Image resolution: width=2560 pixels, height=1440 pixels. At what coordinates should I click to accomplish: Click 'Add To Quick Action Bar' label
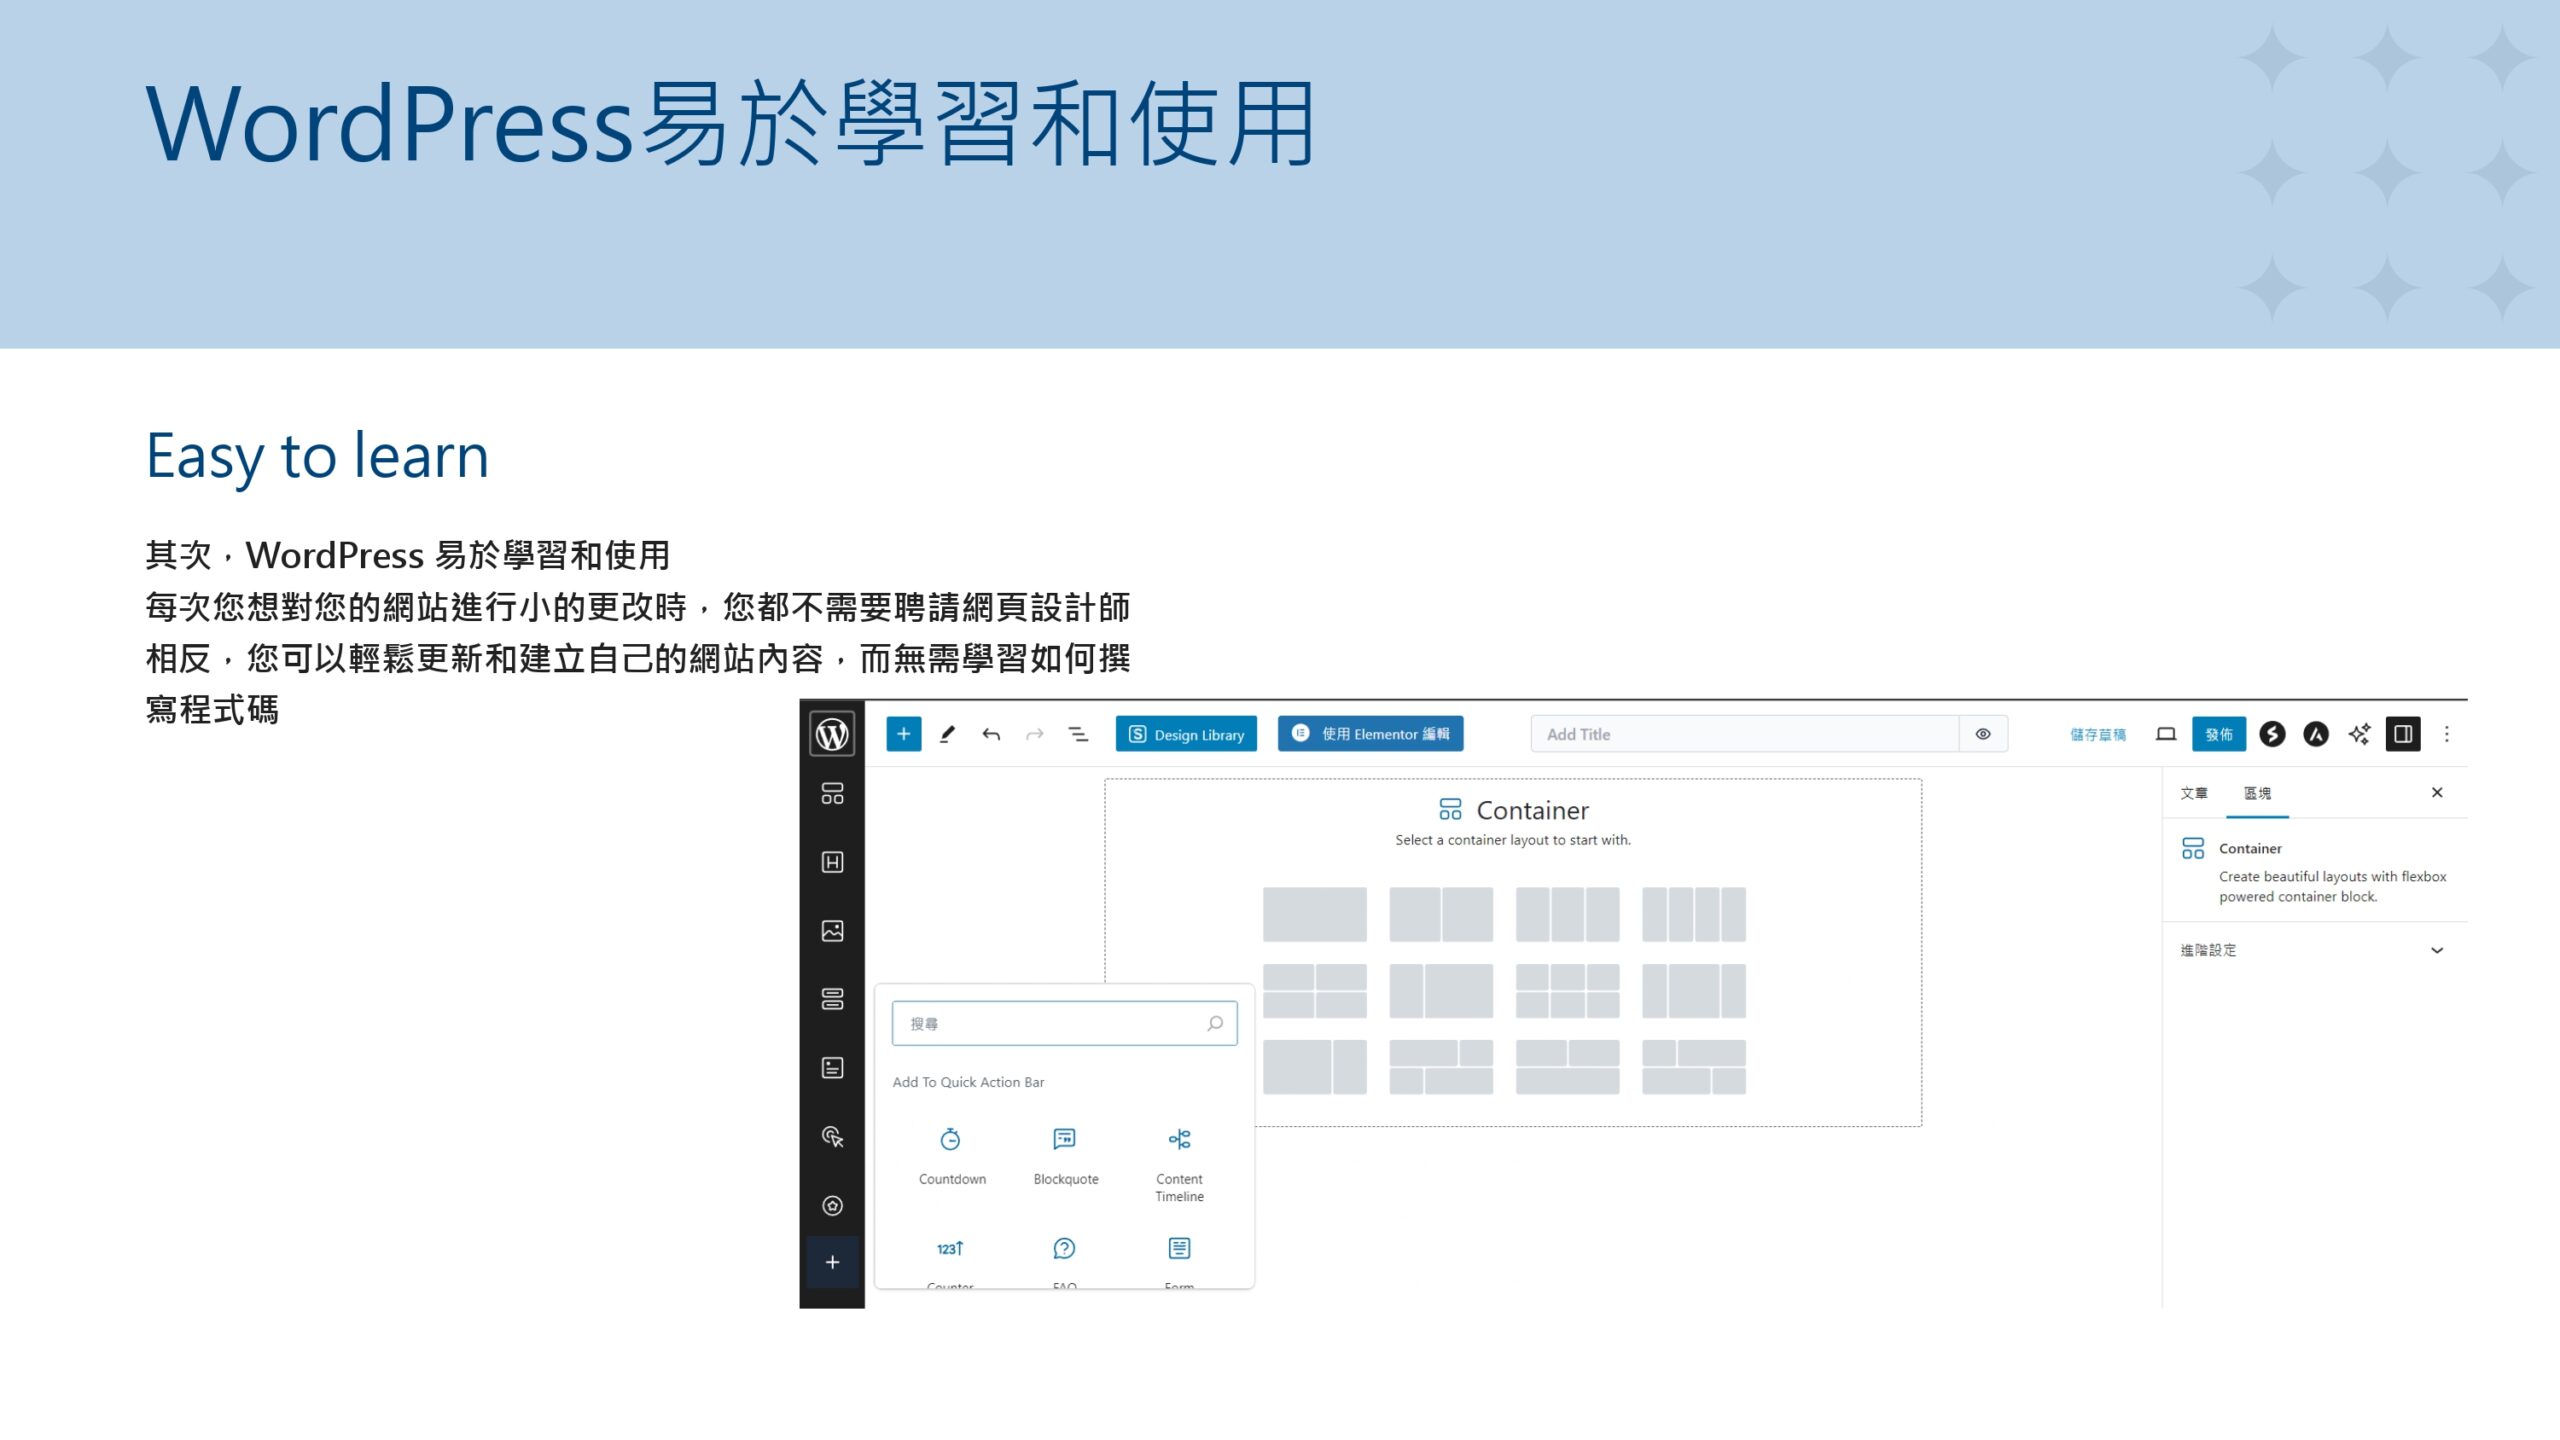[x=968, y=1082]
